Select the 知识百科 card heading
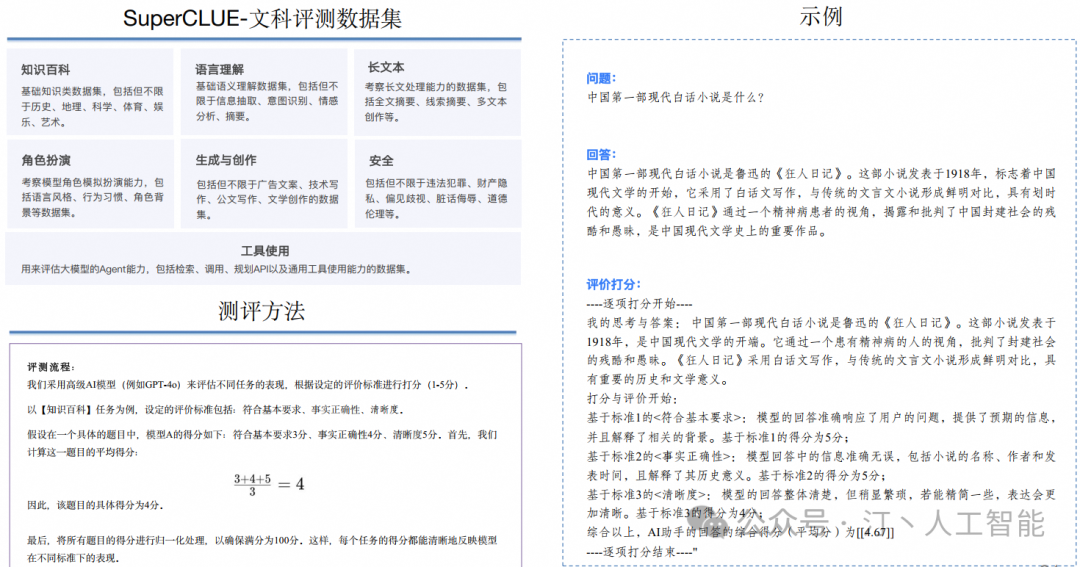This screenshot has width=1080, height=567. (x=45, y=70)
